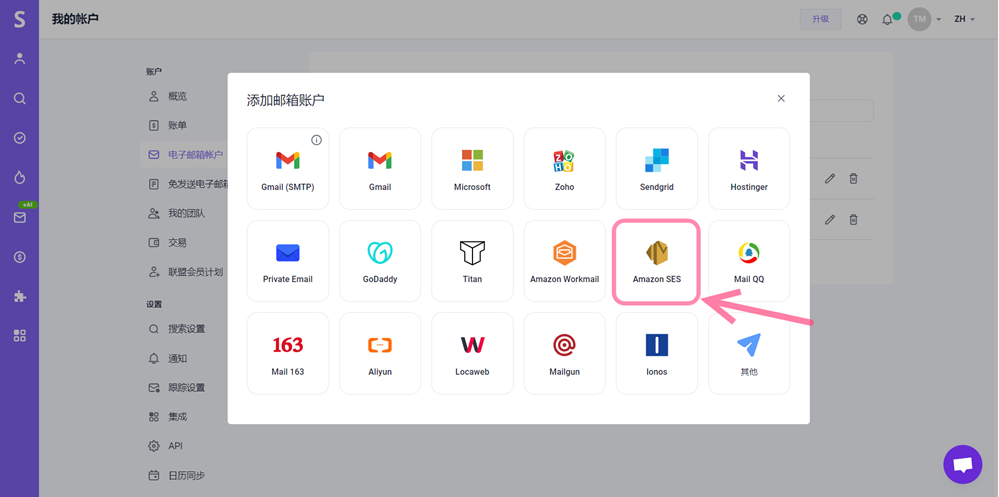Open the person icon in left sidebar
Viewport: 999px width, 497px height.
point(20,59)
